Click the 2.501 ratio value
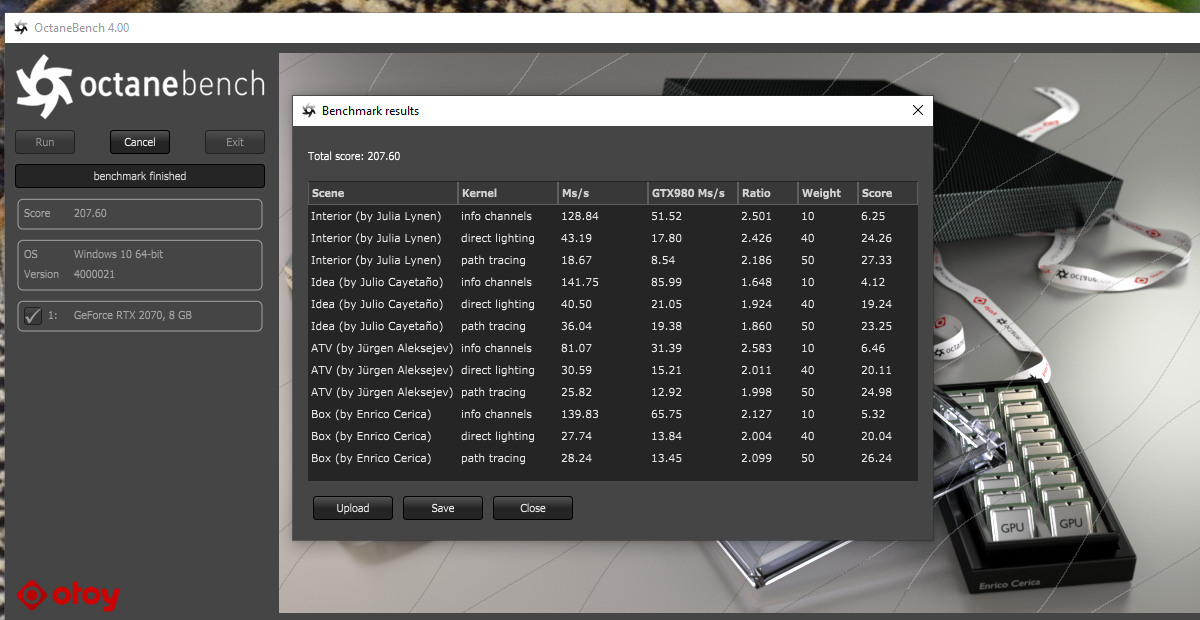The width and height of the screenshot is (1200, 620). 756,216
